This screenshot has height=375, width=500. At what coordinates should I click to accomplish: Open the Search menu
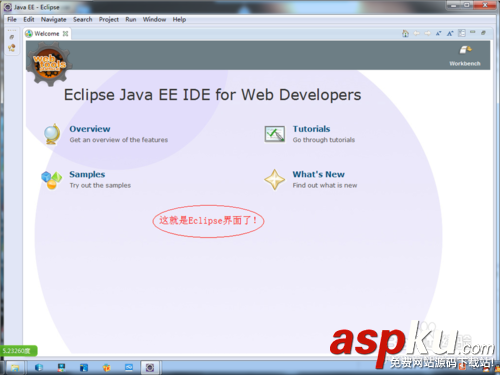(83, 19)
